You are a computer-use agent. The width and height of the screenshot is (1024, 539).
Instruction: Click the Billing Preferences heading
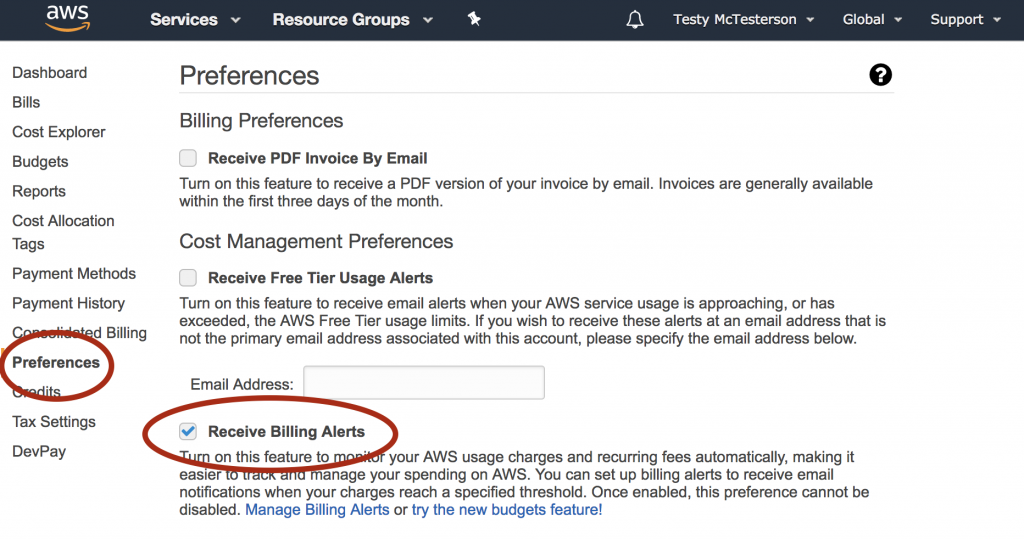point(261,121)
